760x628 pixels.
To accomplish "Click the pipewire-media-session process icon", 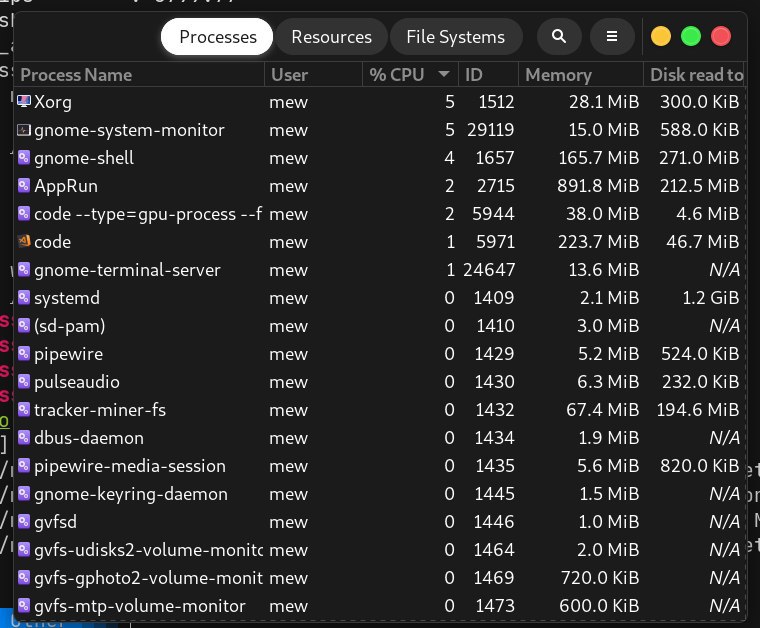I will click(x=24, y=466).
